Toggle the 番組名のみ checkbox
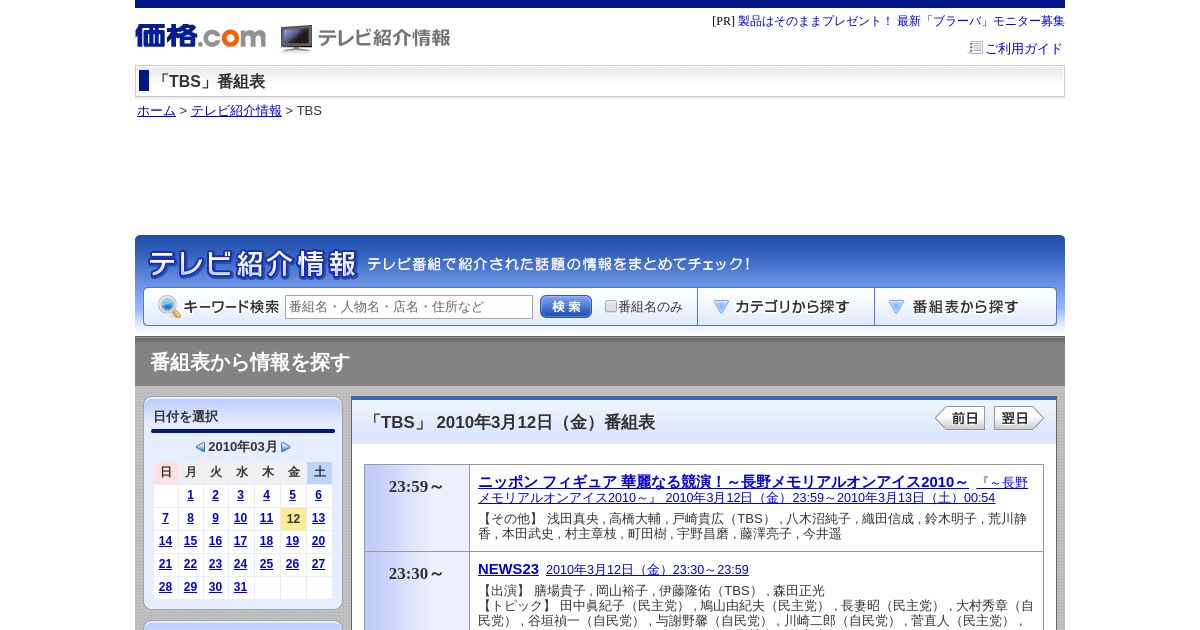The width and height of the screenshot is (1200, 630). pos(611,306)
